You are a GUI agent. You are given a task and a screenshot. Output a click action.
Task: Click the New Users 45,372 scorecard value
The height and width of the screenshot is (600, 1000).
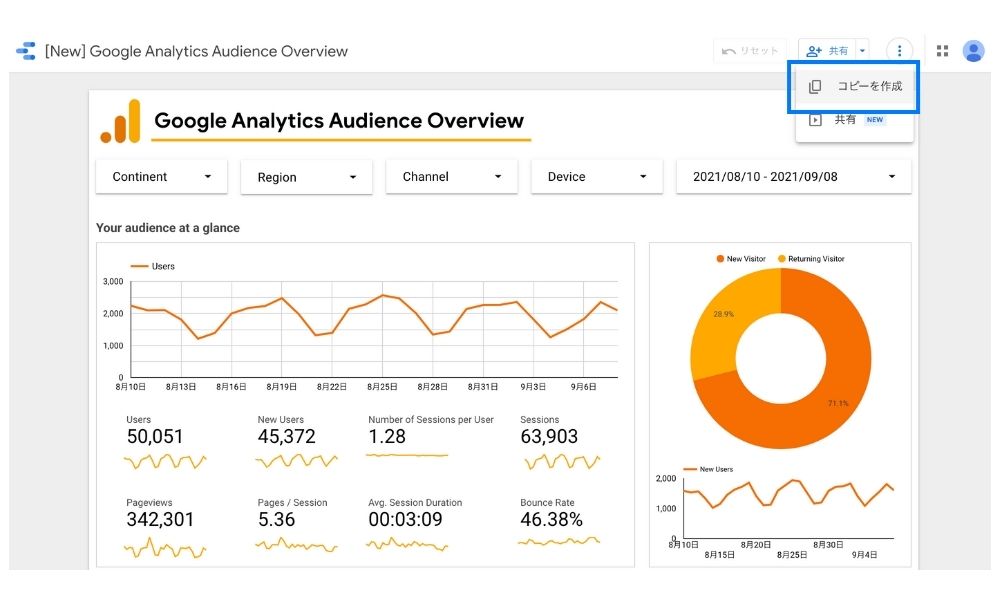286,437
